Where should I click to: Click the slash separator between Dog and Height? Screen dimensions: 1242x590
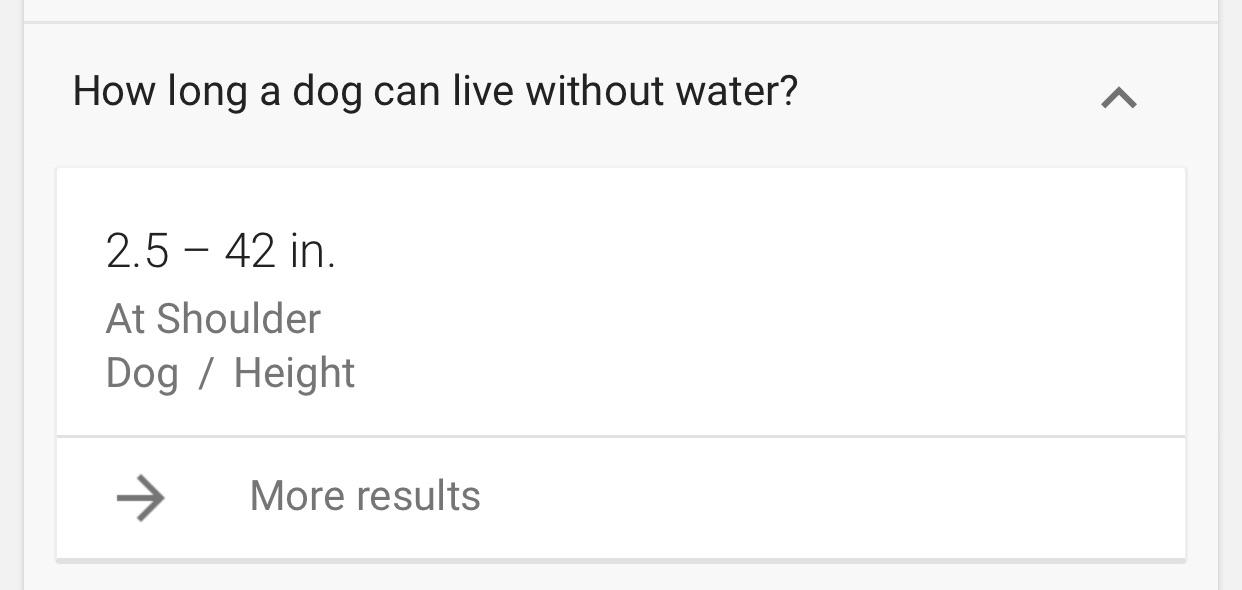[206, 373]
